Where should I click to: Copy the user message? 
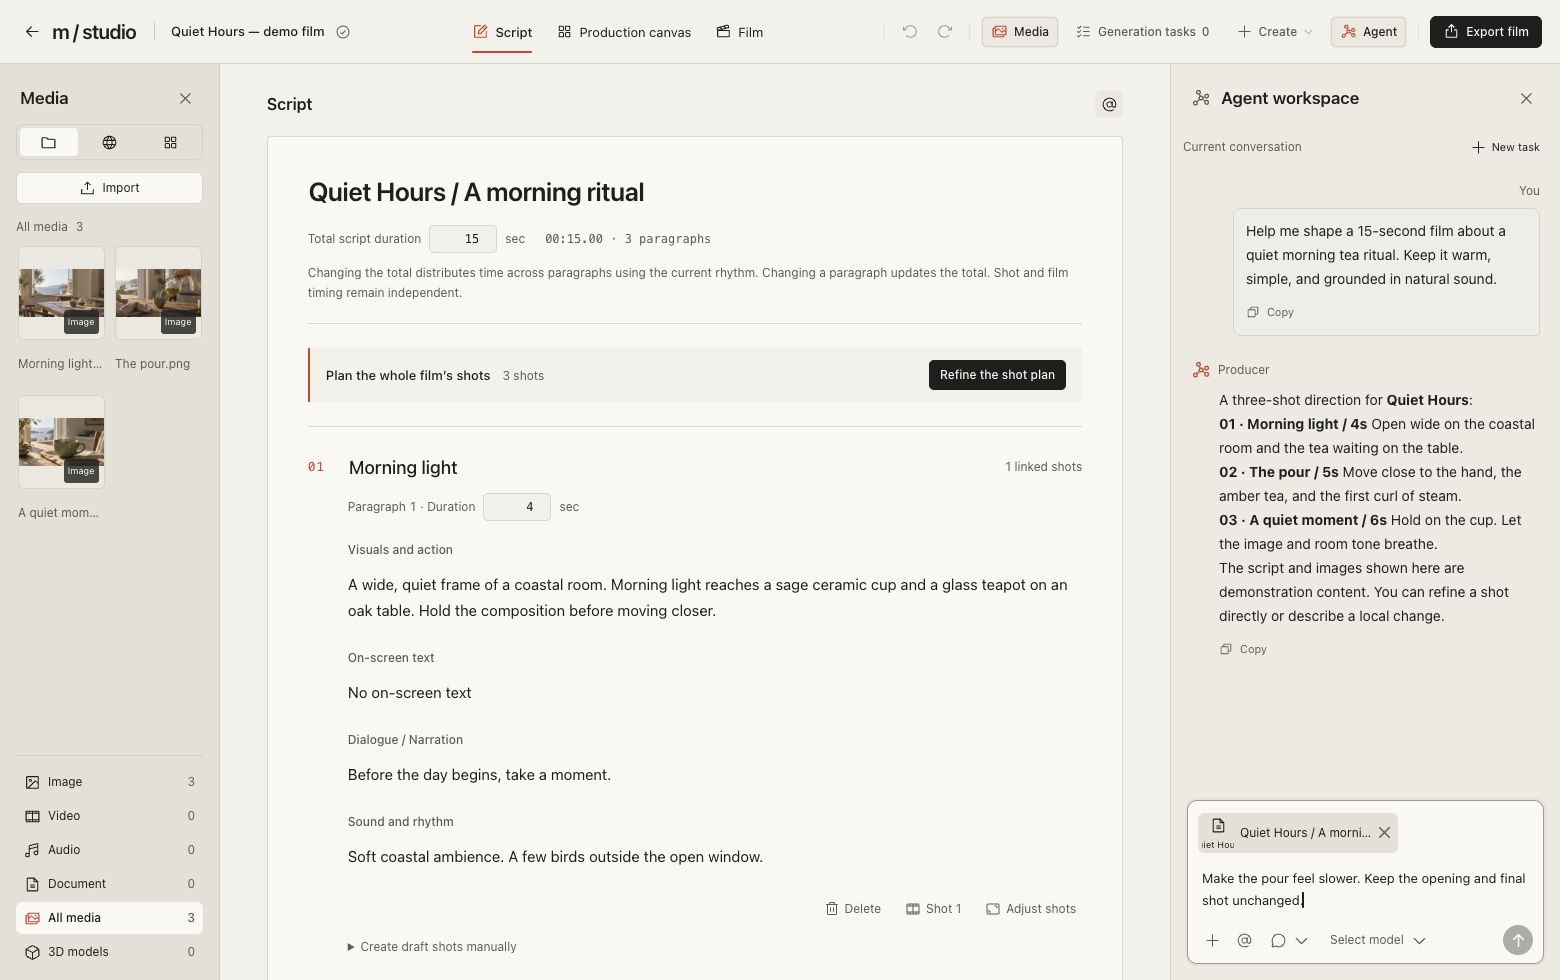click(1270, 312)
